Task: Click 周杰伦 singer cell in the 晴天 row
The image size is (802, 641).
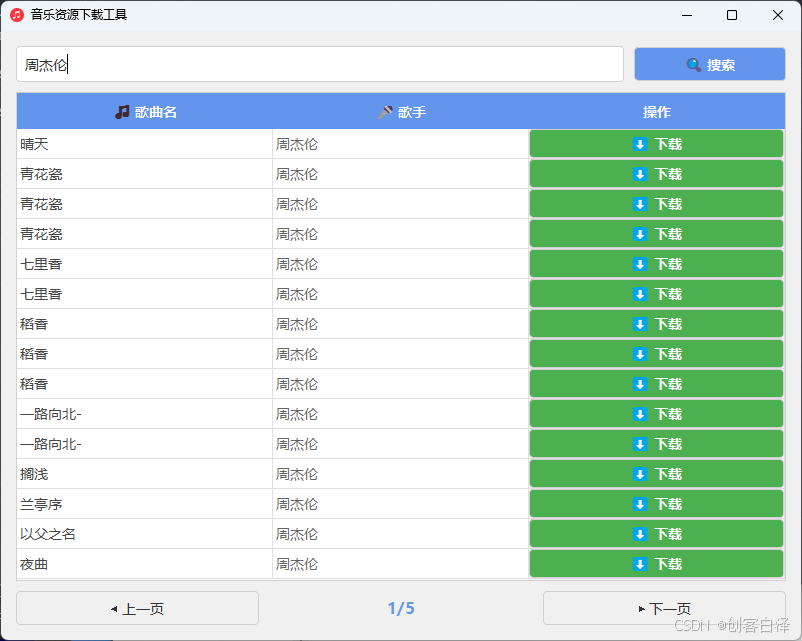Action: point(400,144)
